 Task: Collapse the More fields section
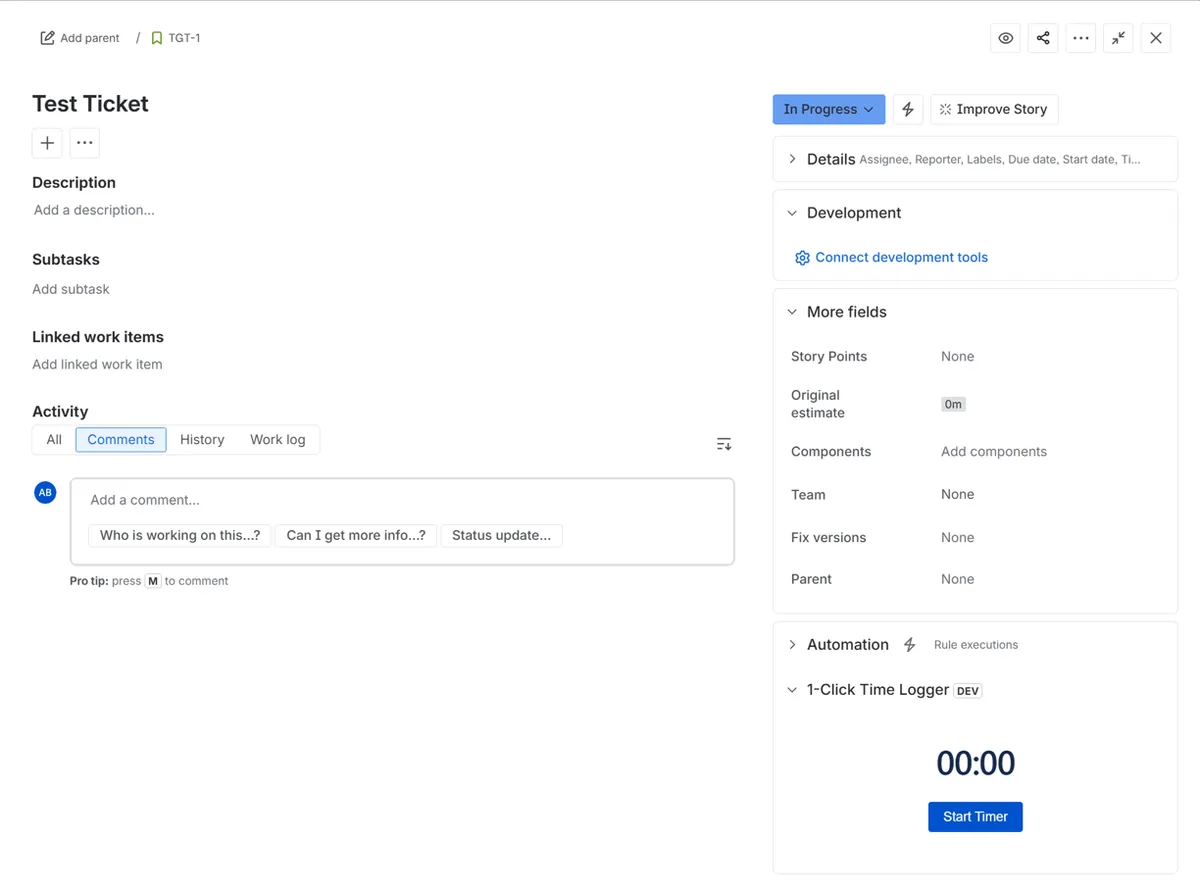click(792, 312)
